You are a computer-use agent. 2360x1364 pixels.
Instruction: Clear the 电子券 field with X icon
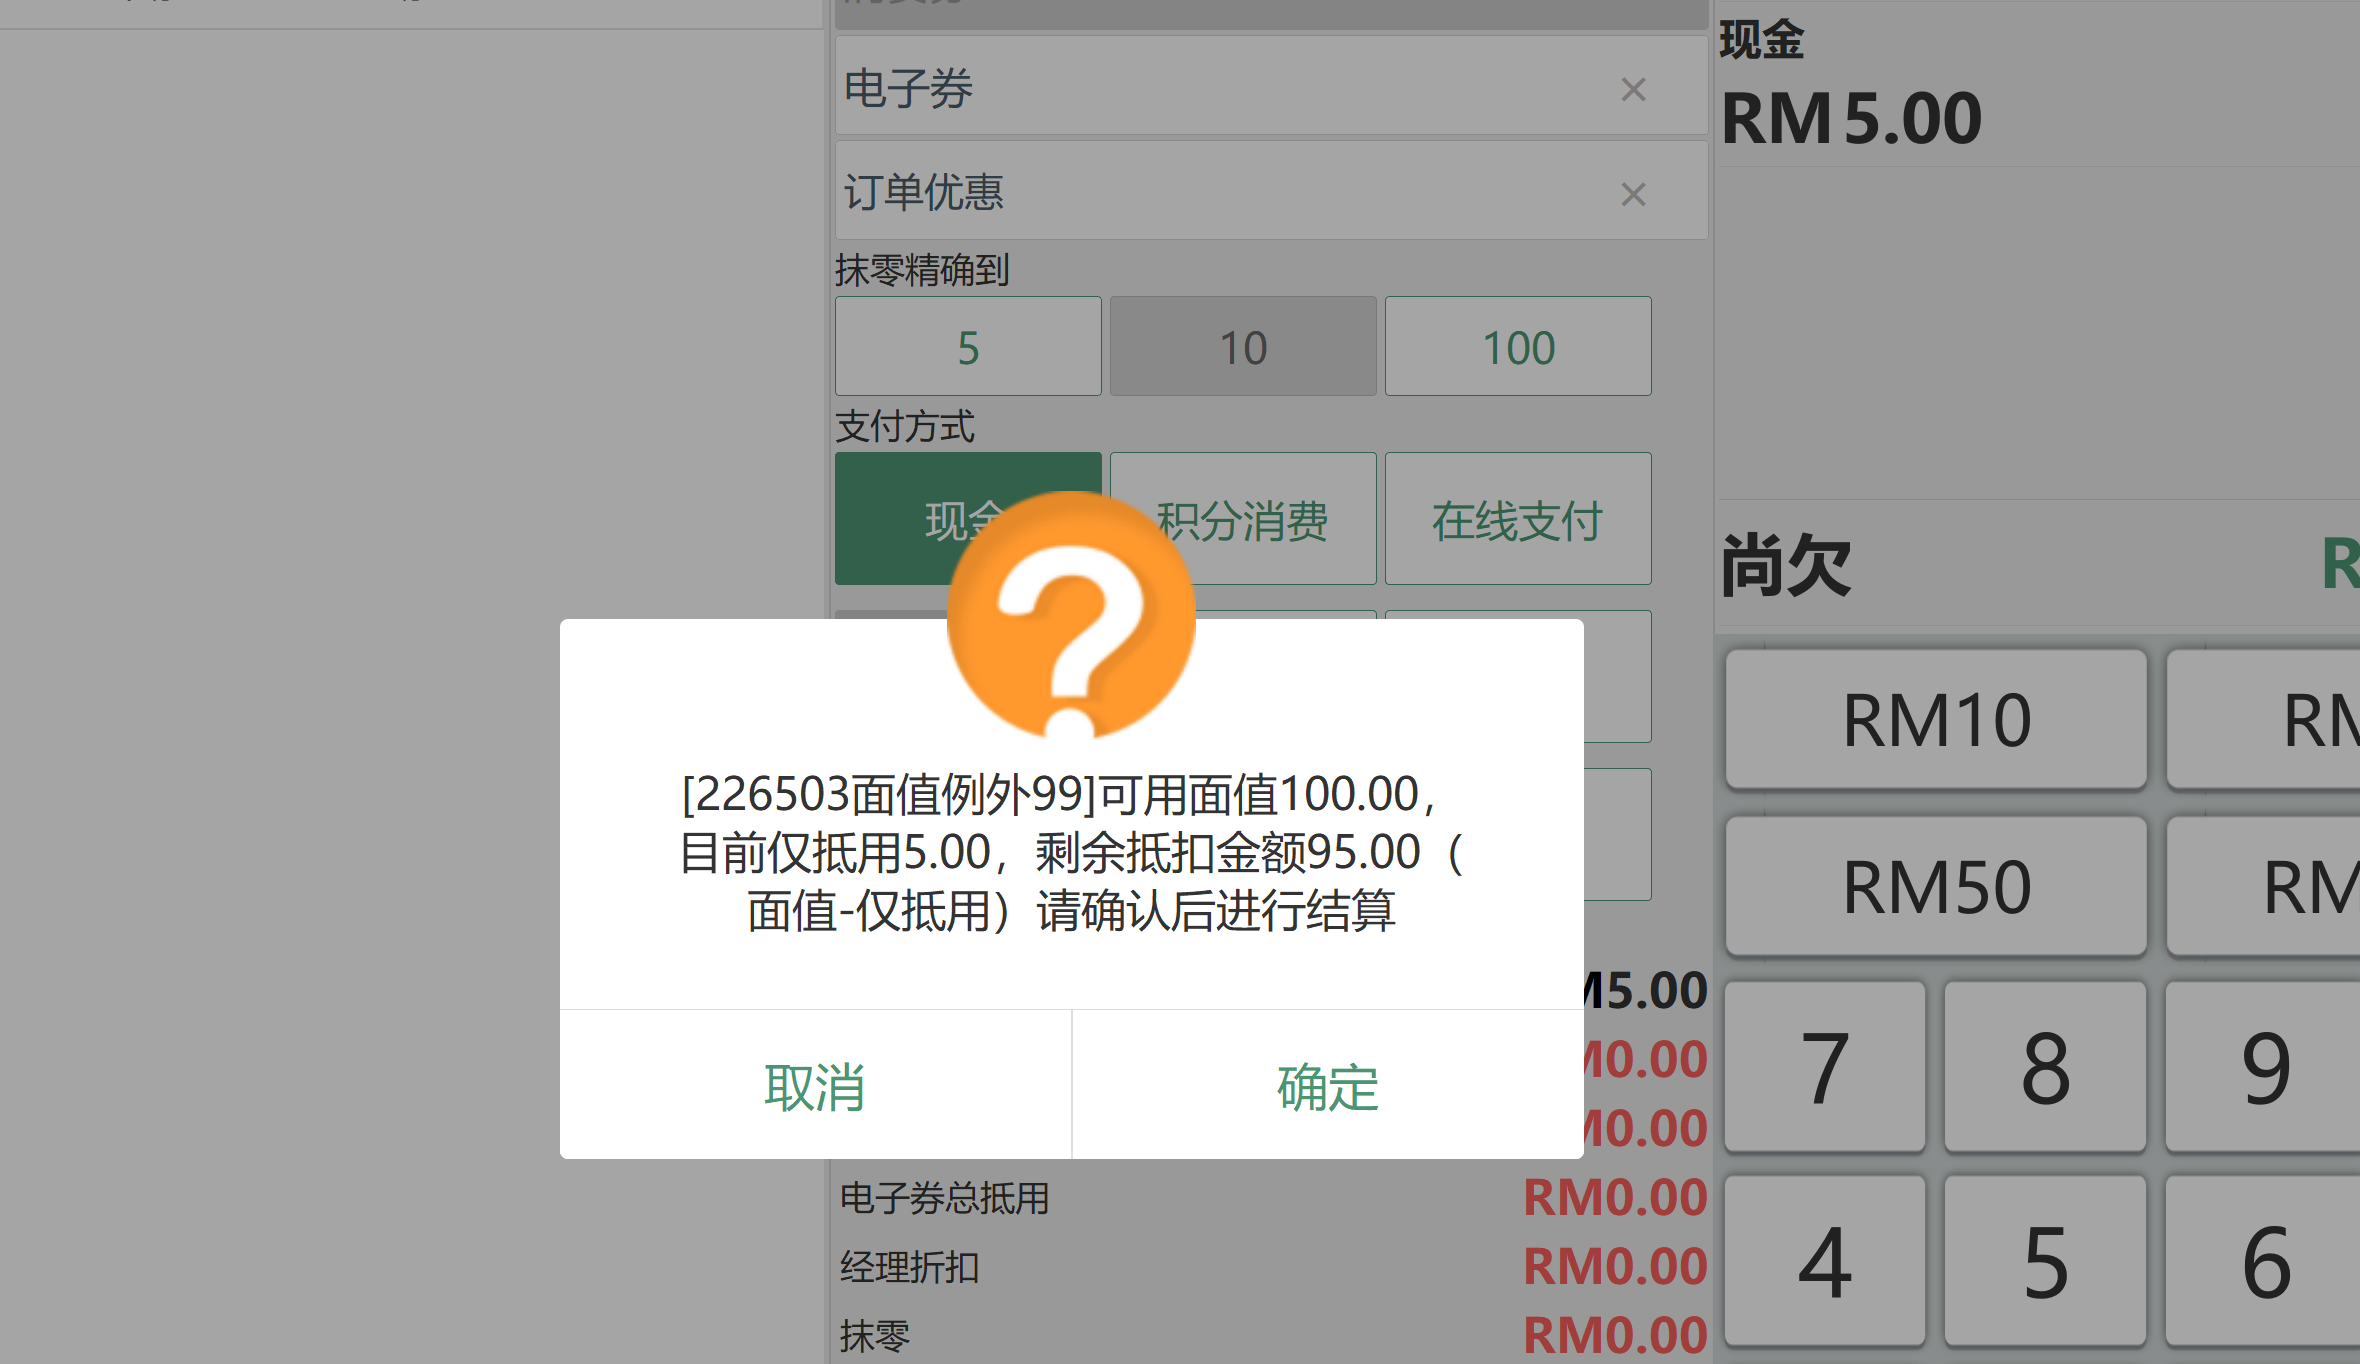click(1633, 90)
